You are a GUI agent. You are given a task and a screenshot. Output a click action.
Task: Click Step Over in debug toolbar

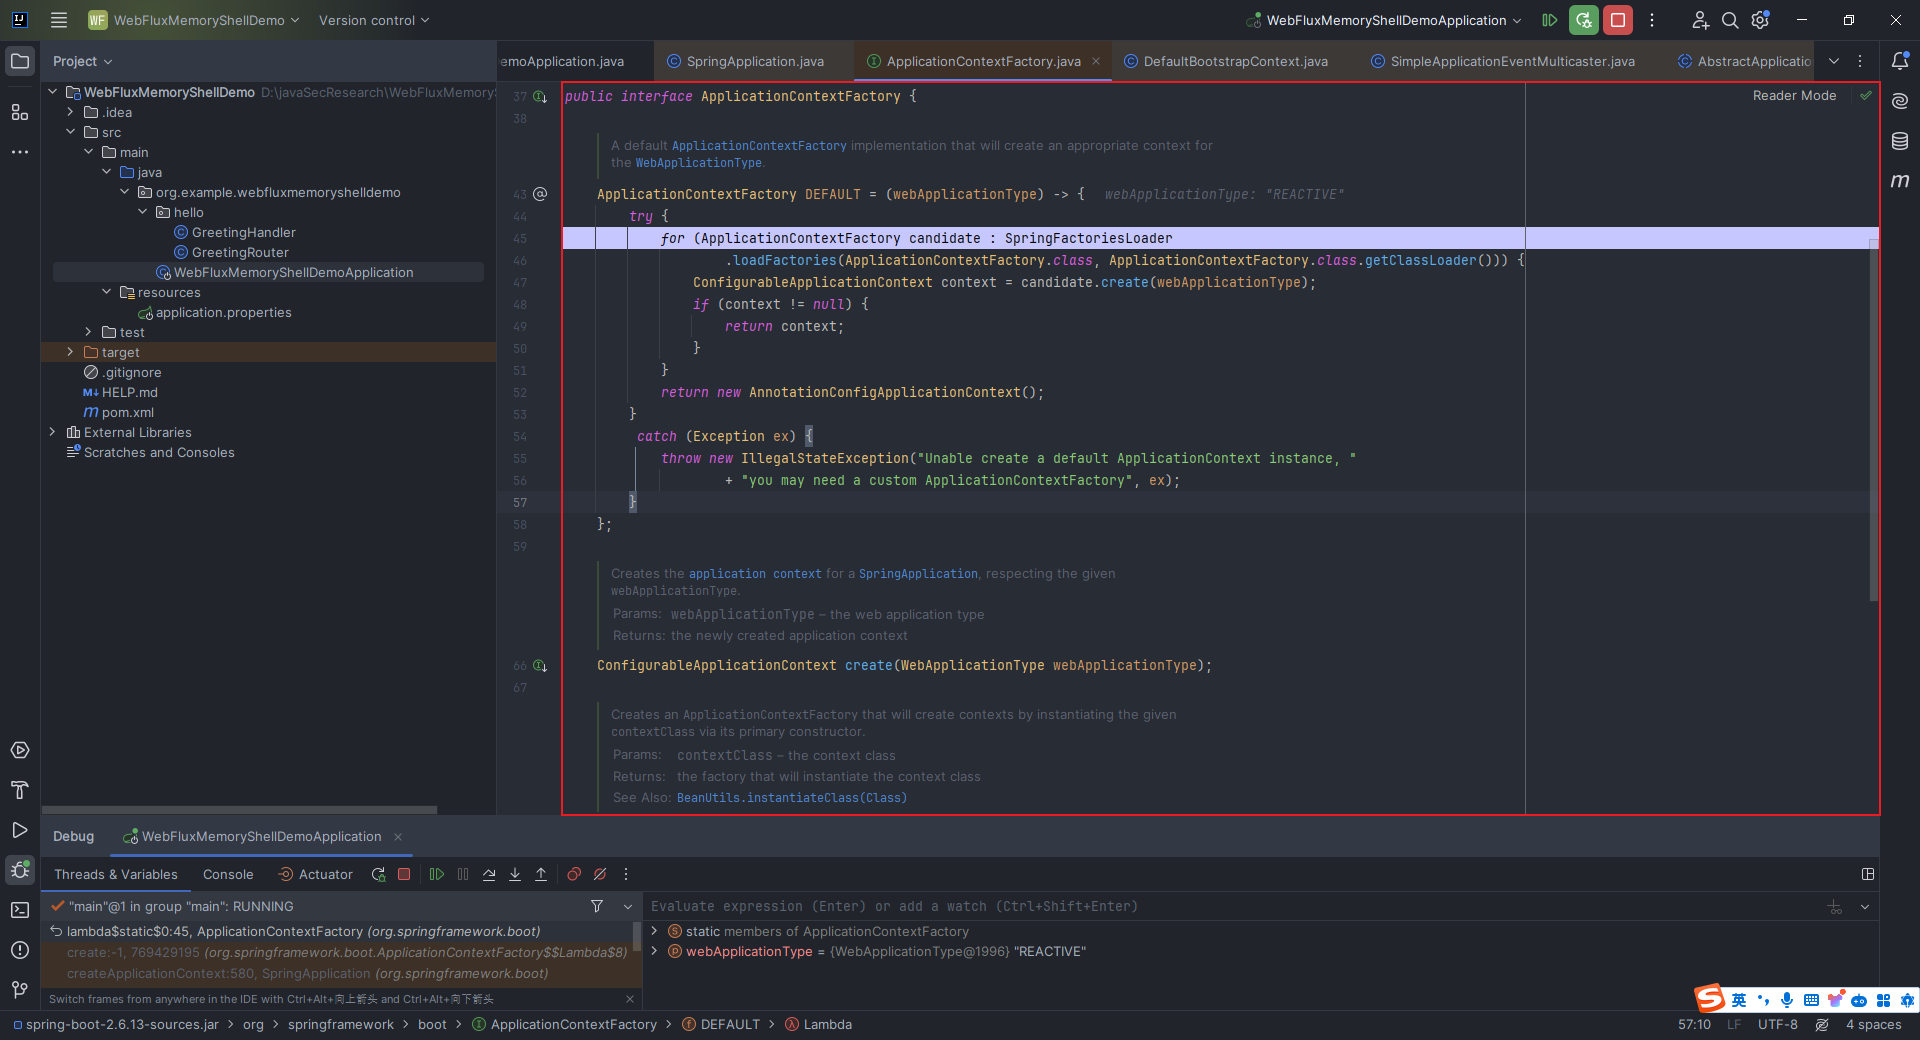coord(489,874)
